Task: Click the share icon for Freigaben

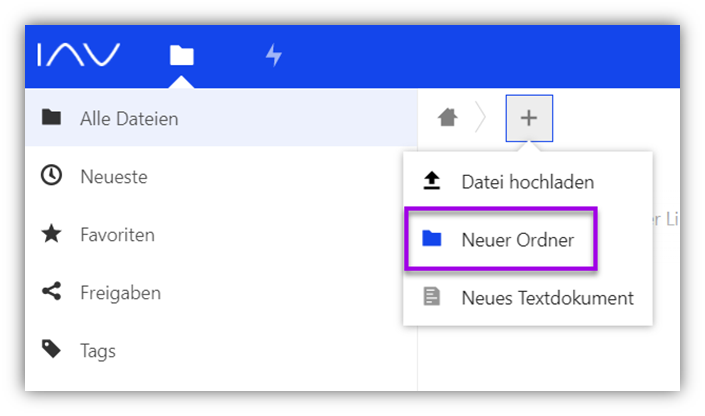Action: click(51, 292)
